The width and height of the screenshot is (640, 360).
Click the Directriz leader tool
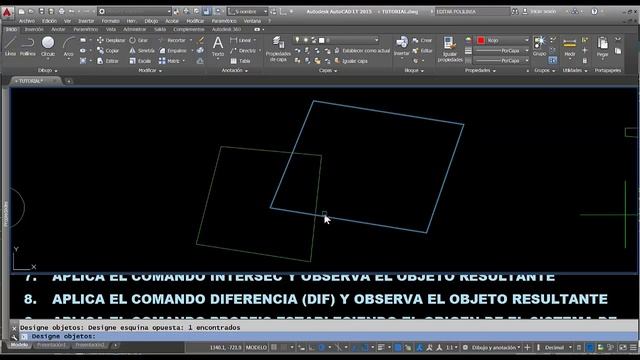click(x=243, y=51)
